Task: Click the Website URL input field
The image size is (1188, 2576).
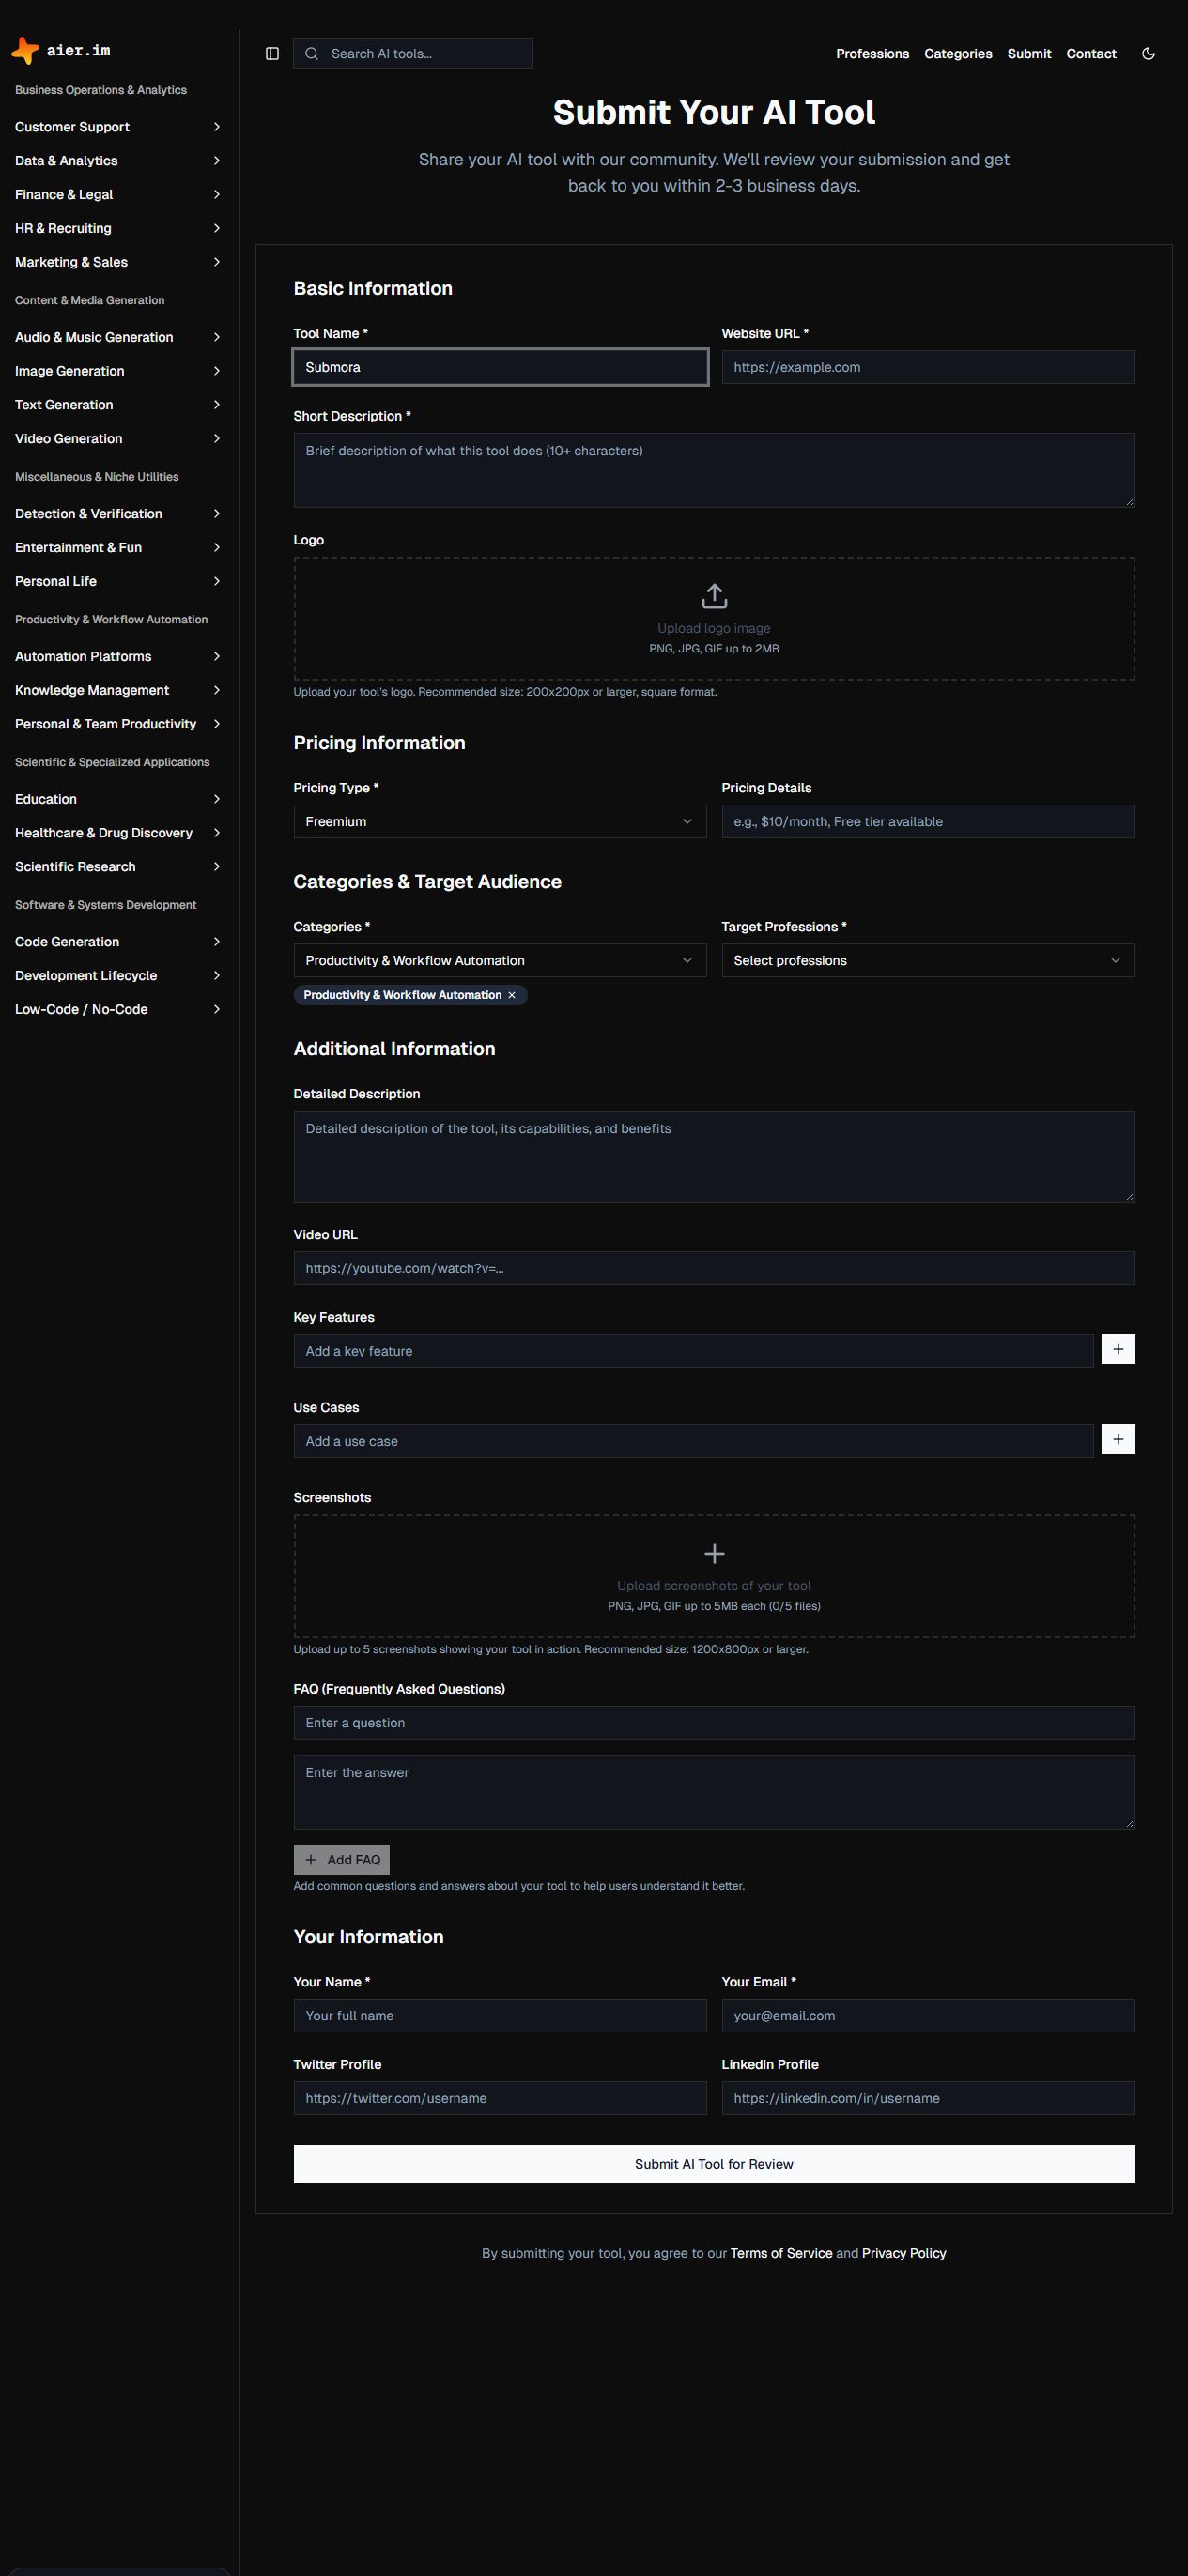Action: [928, 367]
